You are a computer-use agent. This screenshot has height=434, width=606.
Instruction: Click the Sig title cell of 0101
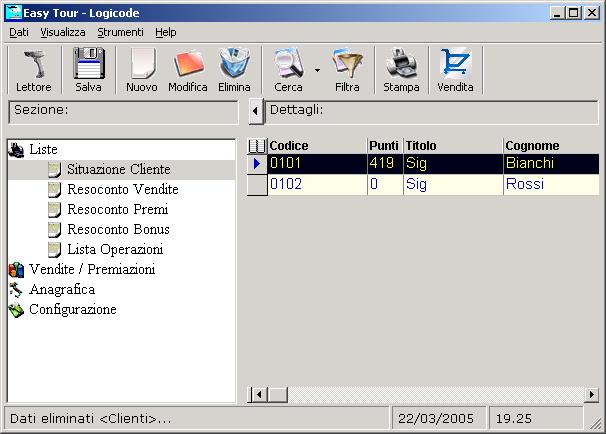click(x=453, y=164)
